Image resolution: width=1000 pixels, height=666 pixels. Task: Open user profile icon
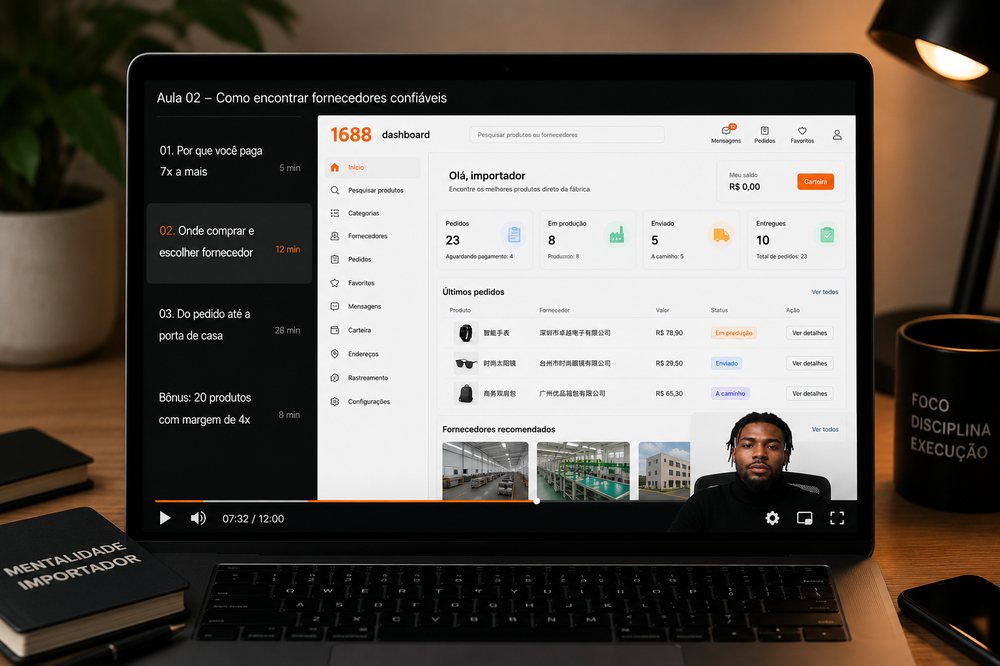837,135
